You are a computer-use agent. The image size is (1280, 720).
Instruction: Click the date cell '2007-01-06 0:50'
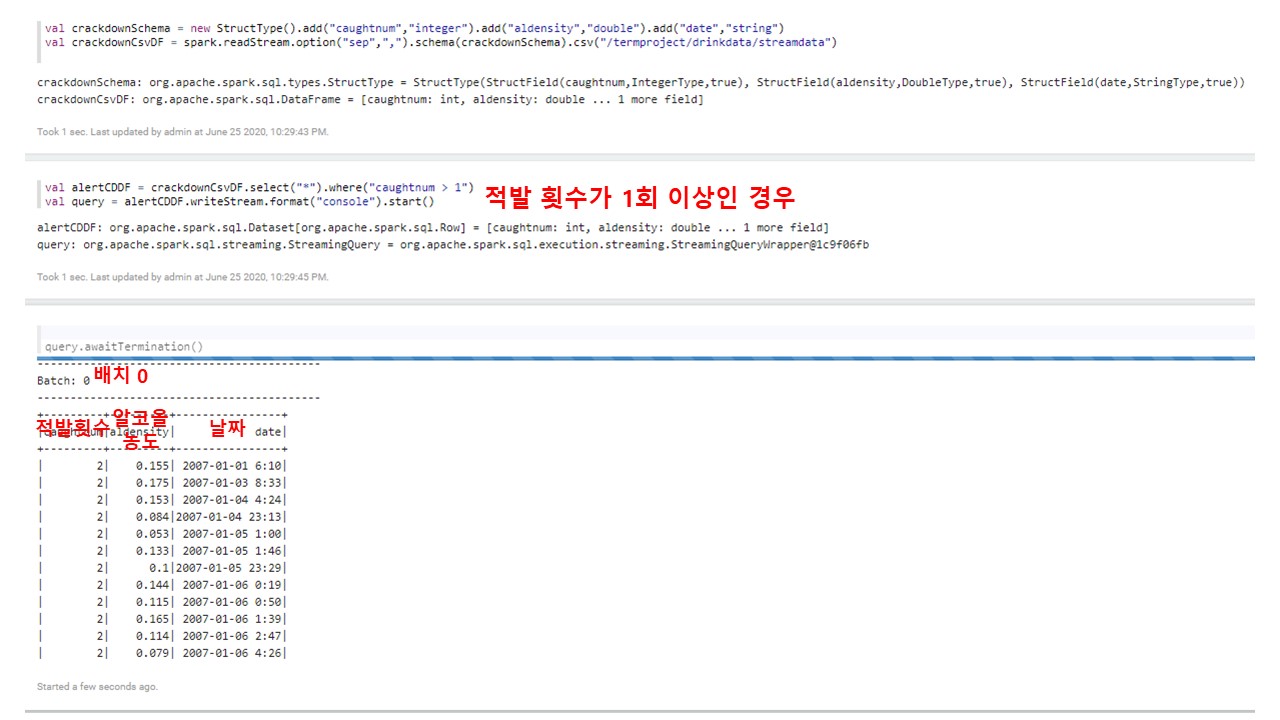click(232, 602)
